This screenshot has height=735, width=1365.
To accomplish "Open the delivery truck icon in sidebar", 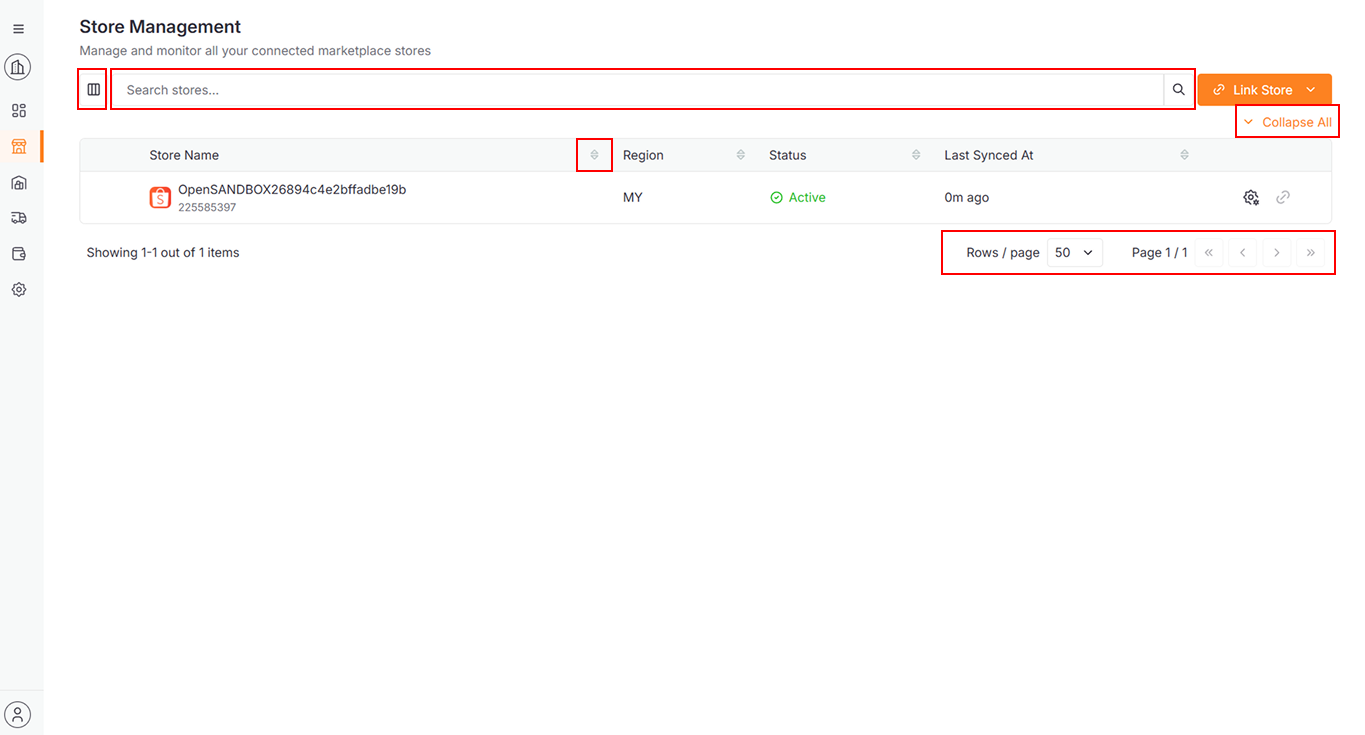I will coord(18,218).
